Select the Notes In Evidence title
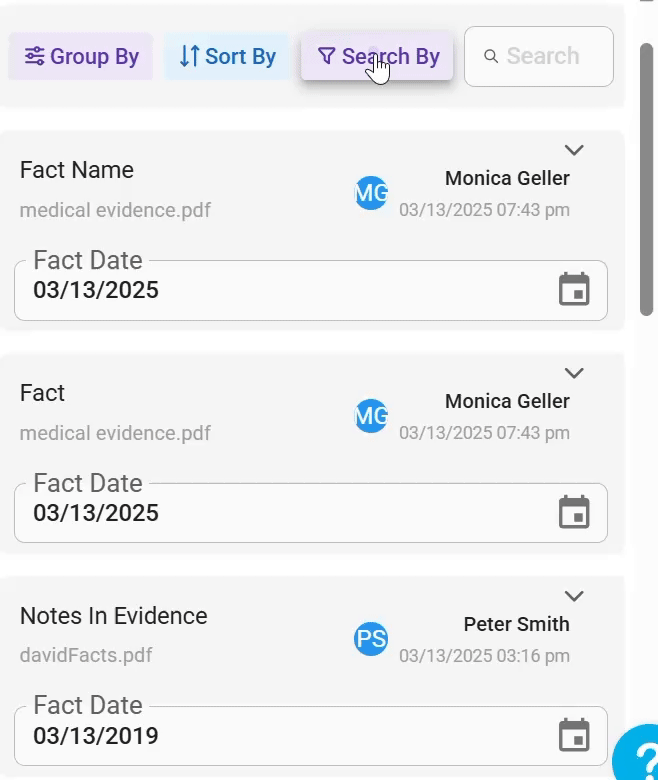Viewport: 658px width, 780px height. coord(113,616)
